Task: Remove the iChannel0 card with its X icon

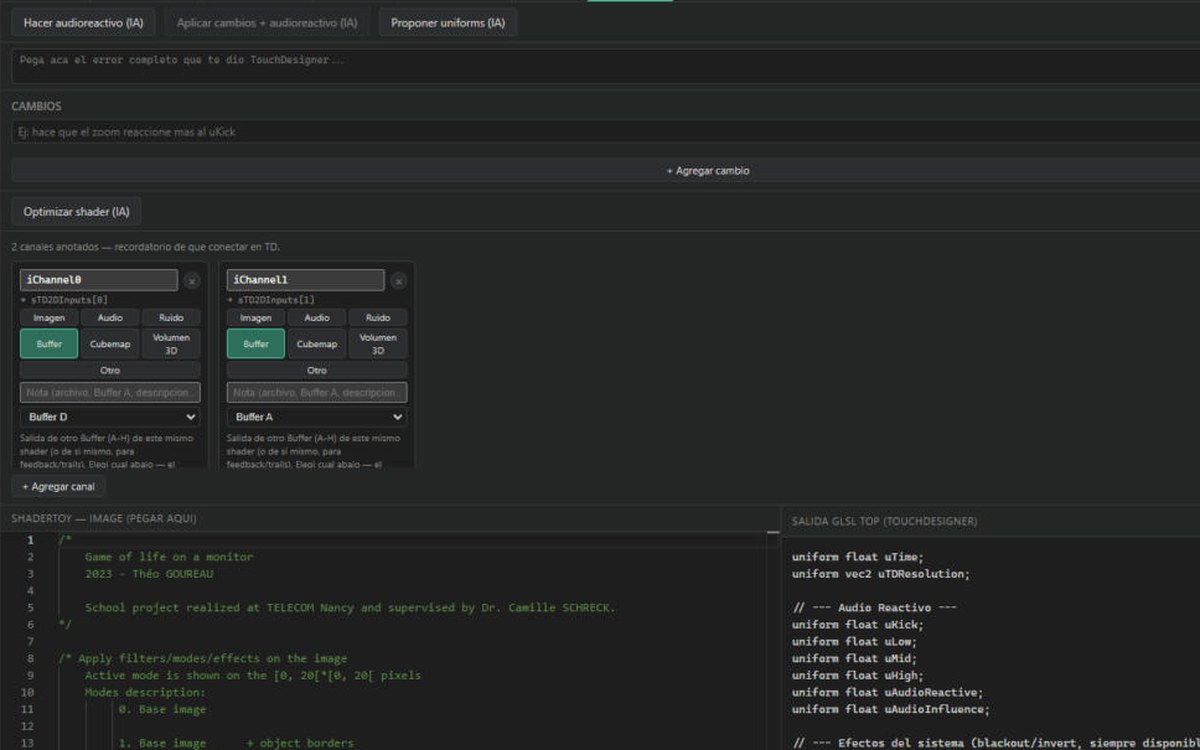Action: 192,281
